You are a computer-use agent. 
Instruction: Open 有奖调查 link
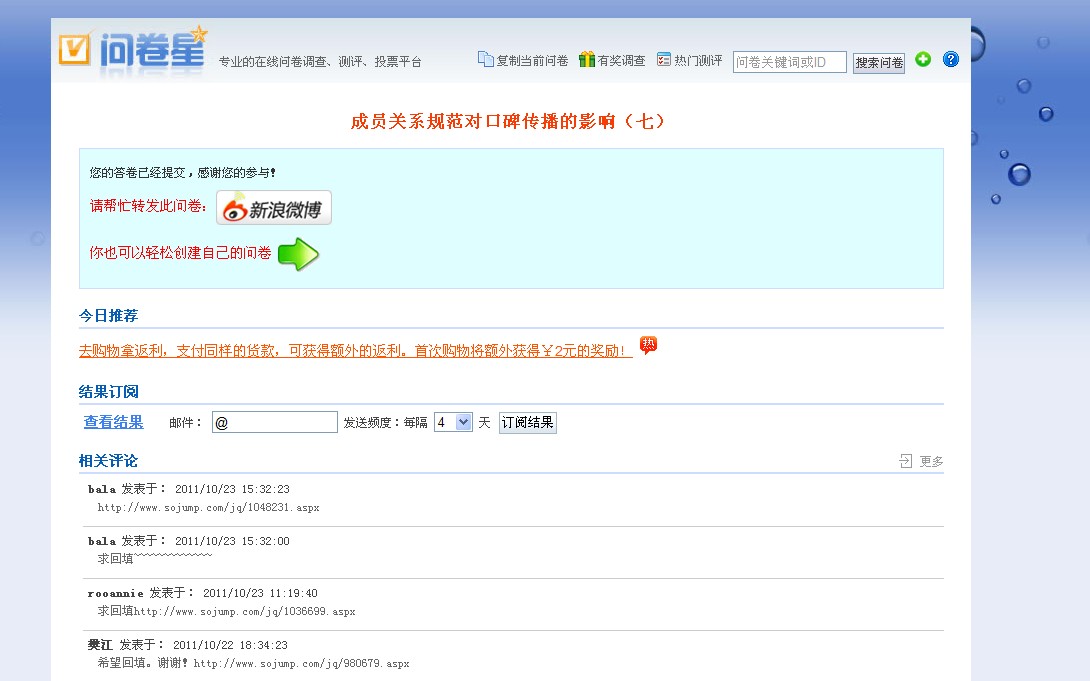(621, 60)
